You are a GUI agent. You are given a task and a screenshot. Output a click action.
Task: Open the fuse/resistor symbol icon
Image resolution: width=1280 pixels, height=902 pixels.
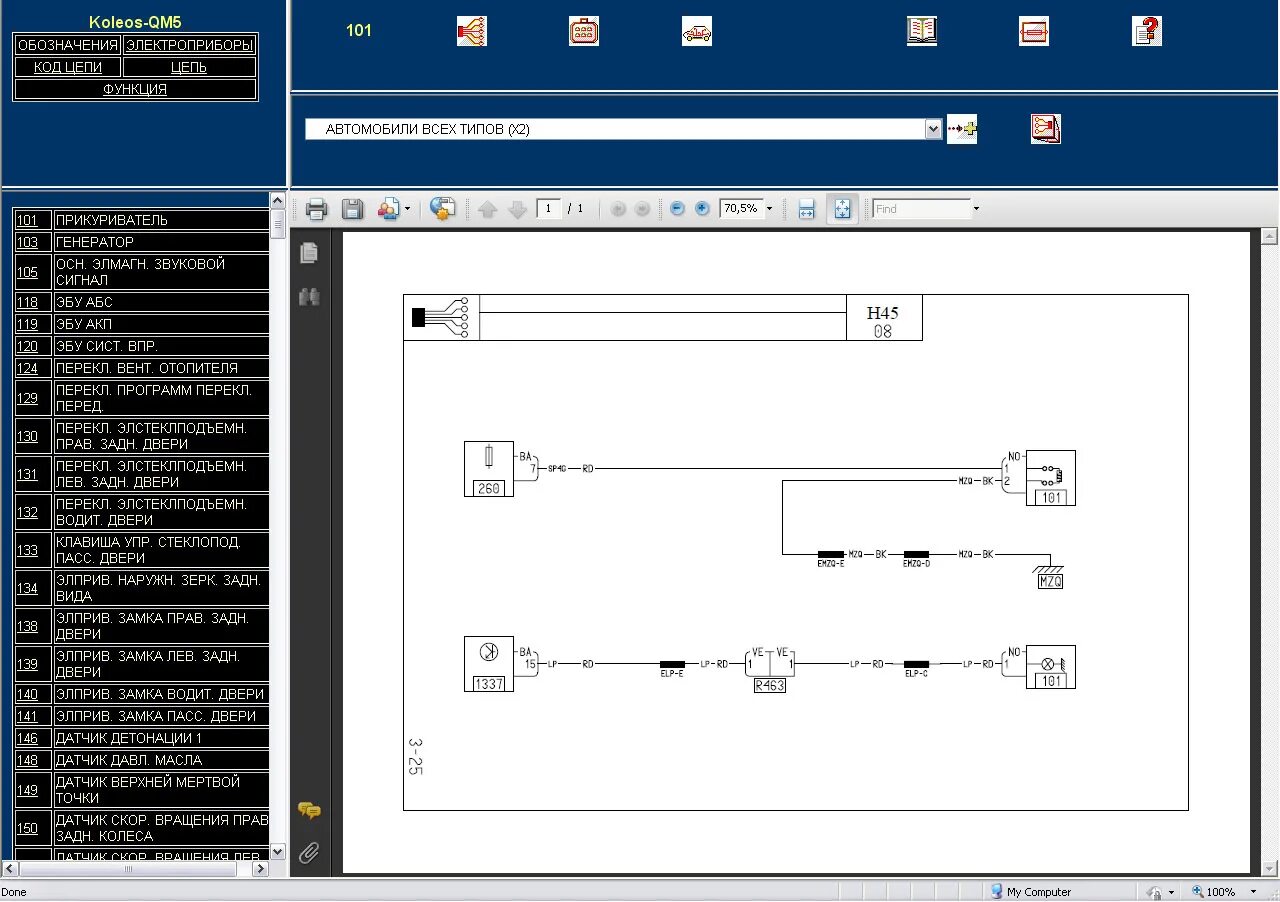pos(1034,31)
